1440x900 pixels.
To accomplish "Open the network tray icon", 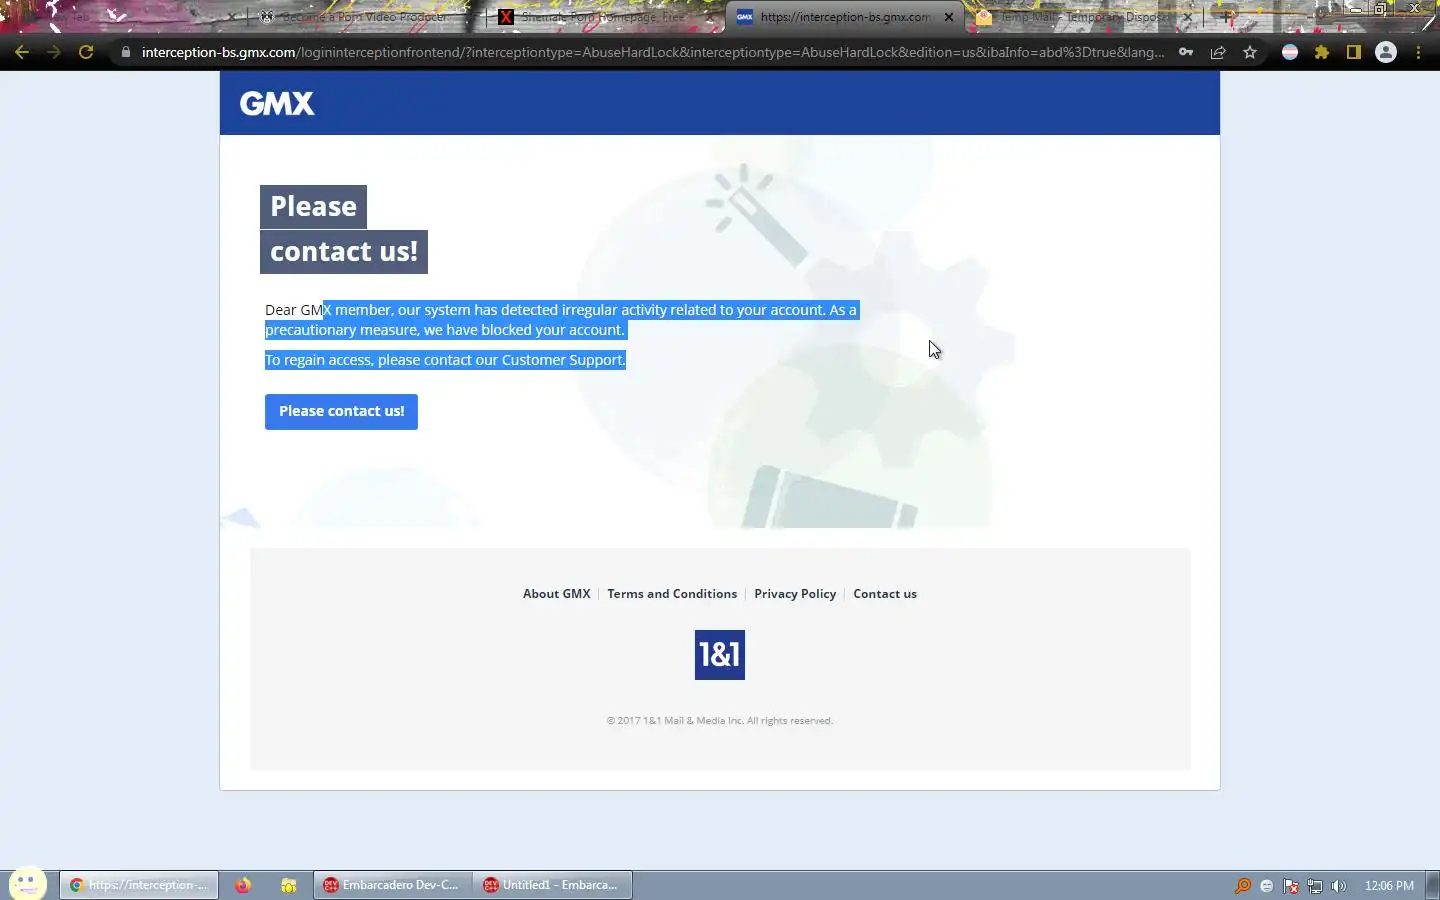I will click(x=1315, y=886).
